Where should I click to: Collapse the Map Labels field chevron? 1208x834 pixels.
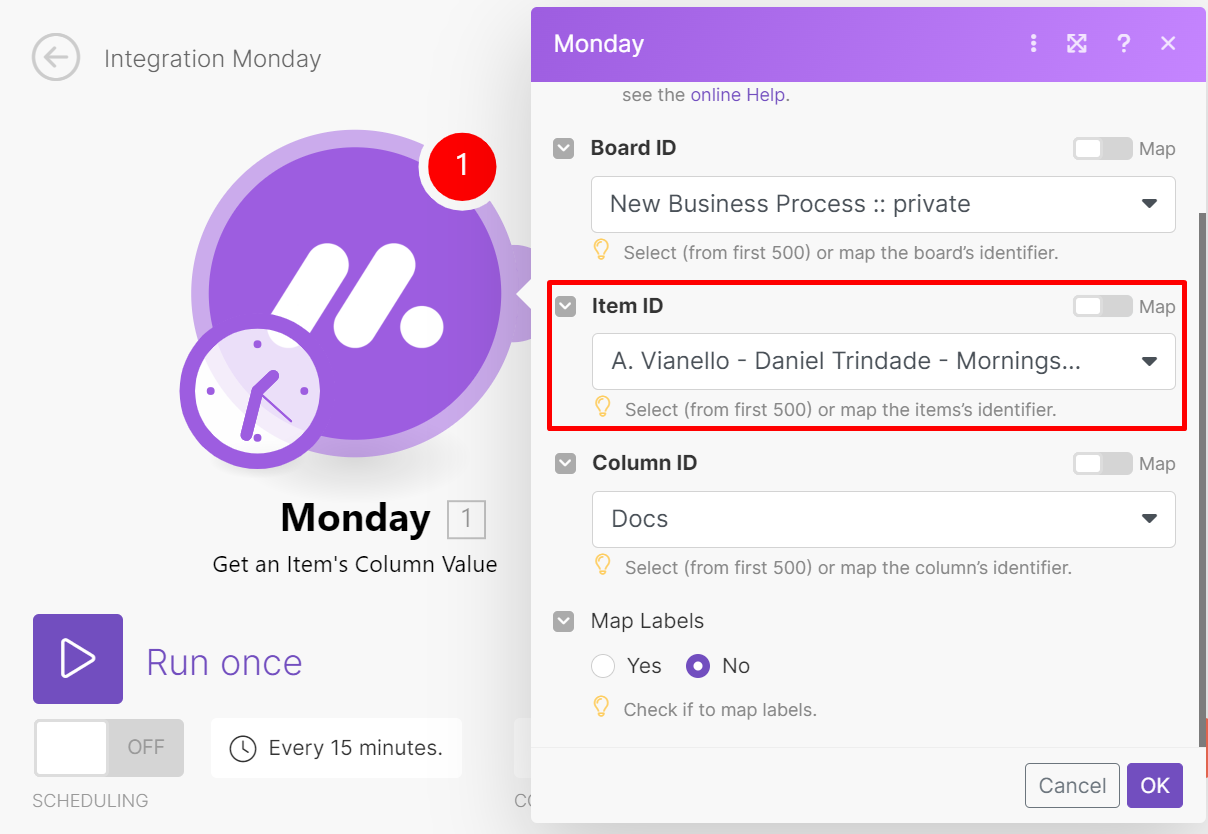(x=565, y=621)
